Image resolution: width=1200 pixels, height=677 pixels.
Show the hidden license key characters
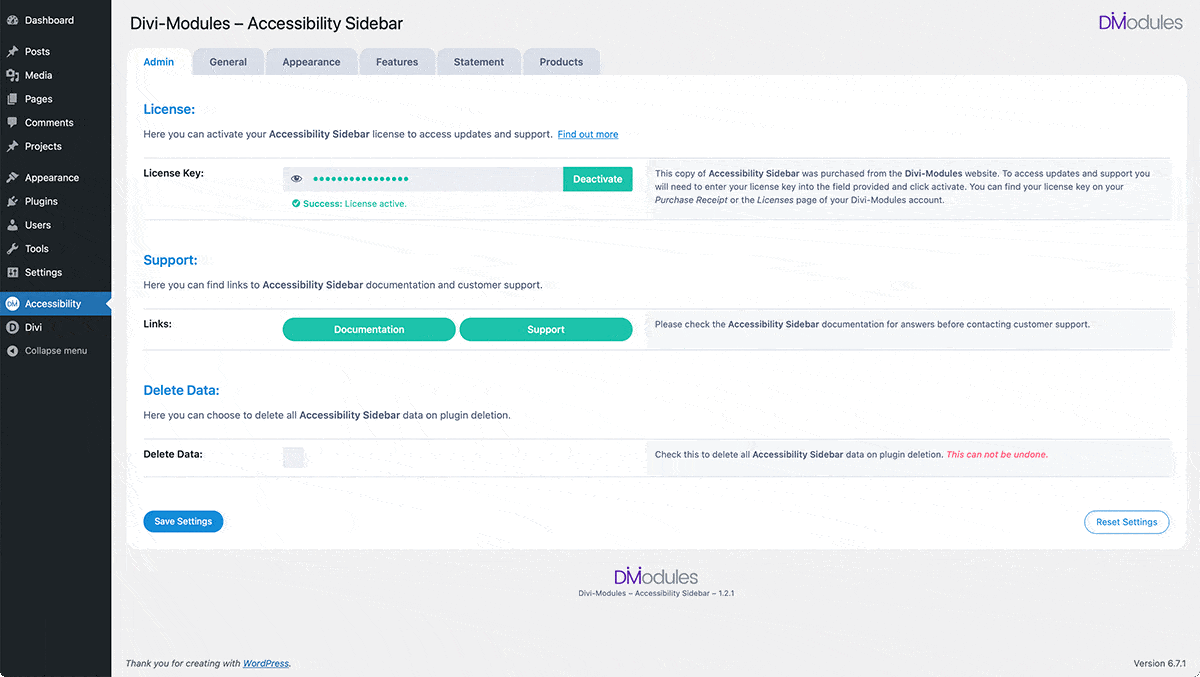(296, 178)
